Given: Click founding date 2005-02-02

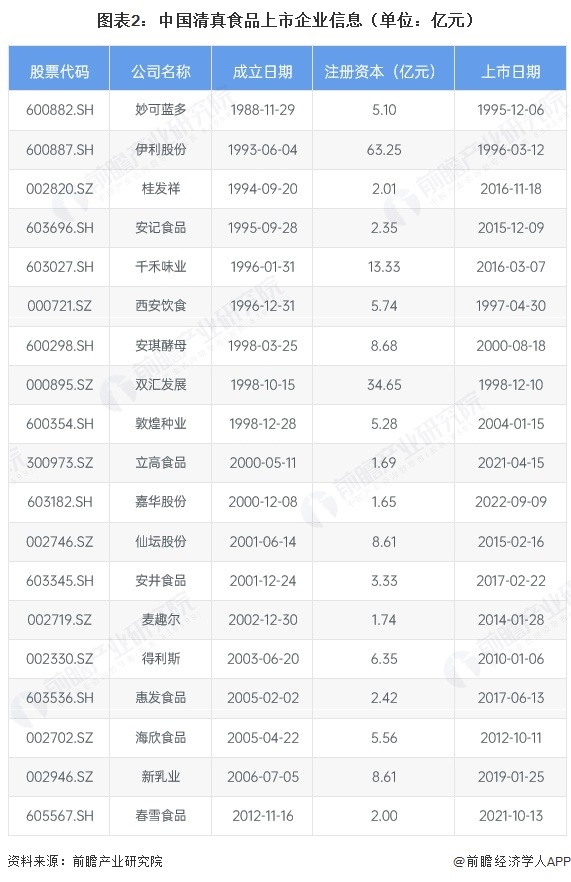Looking at the screenshot, I should pos(263,698).
